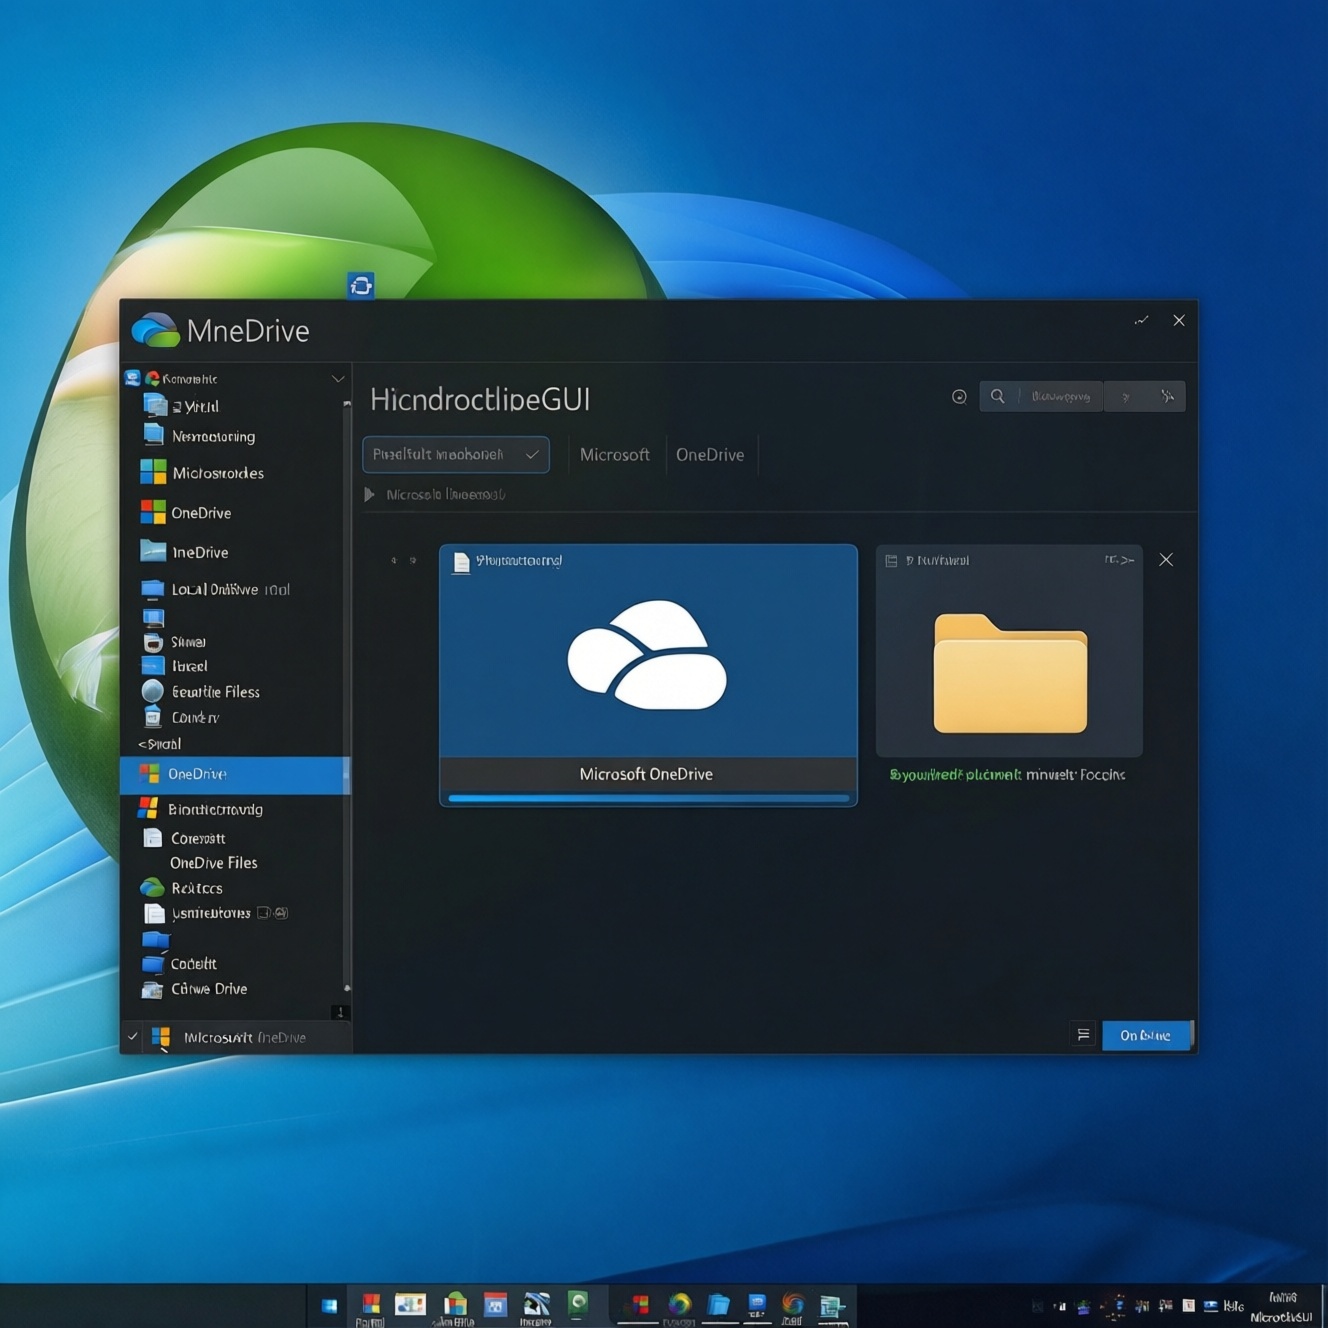Dismiss the folder card with its X

pos(1166,560)
